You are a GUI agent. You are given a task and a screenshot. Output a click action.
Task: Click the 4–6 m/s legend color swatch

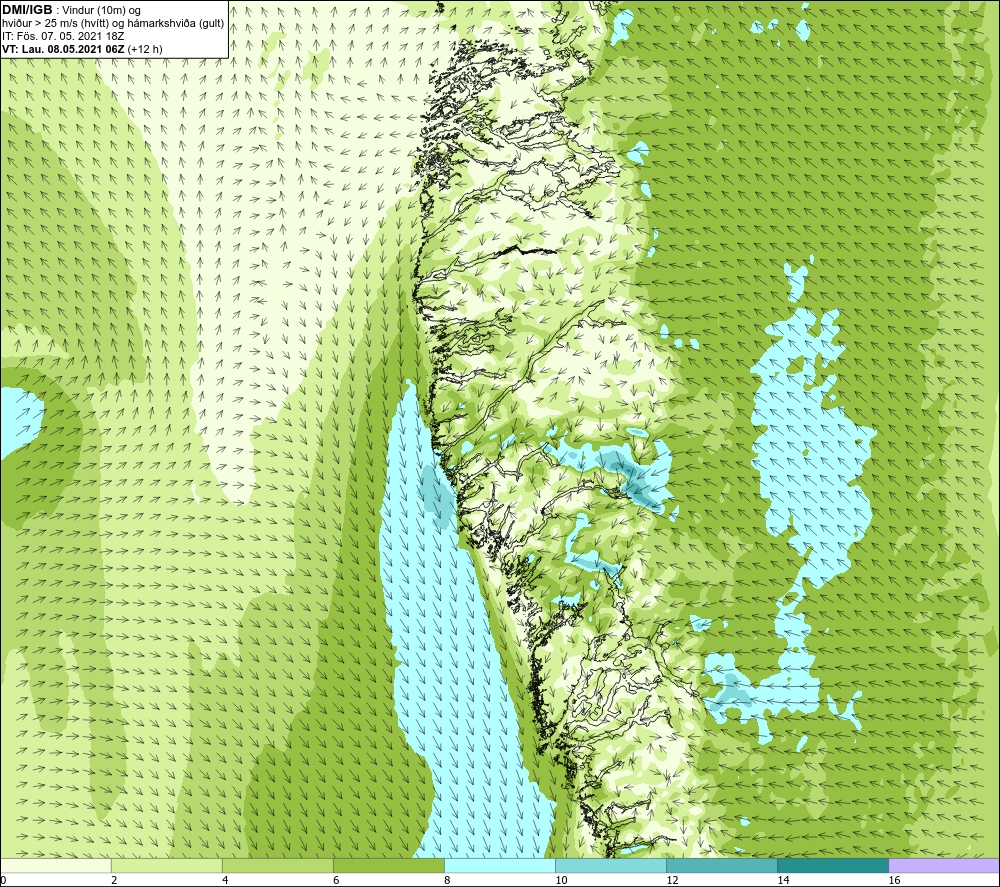tap(277, 865)
